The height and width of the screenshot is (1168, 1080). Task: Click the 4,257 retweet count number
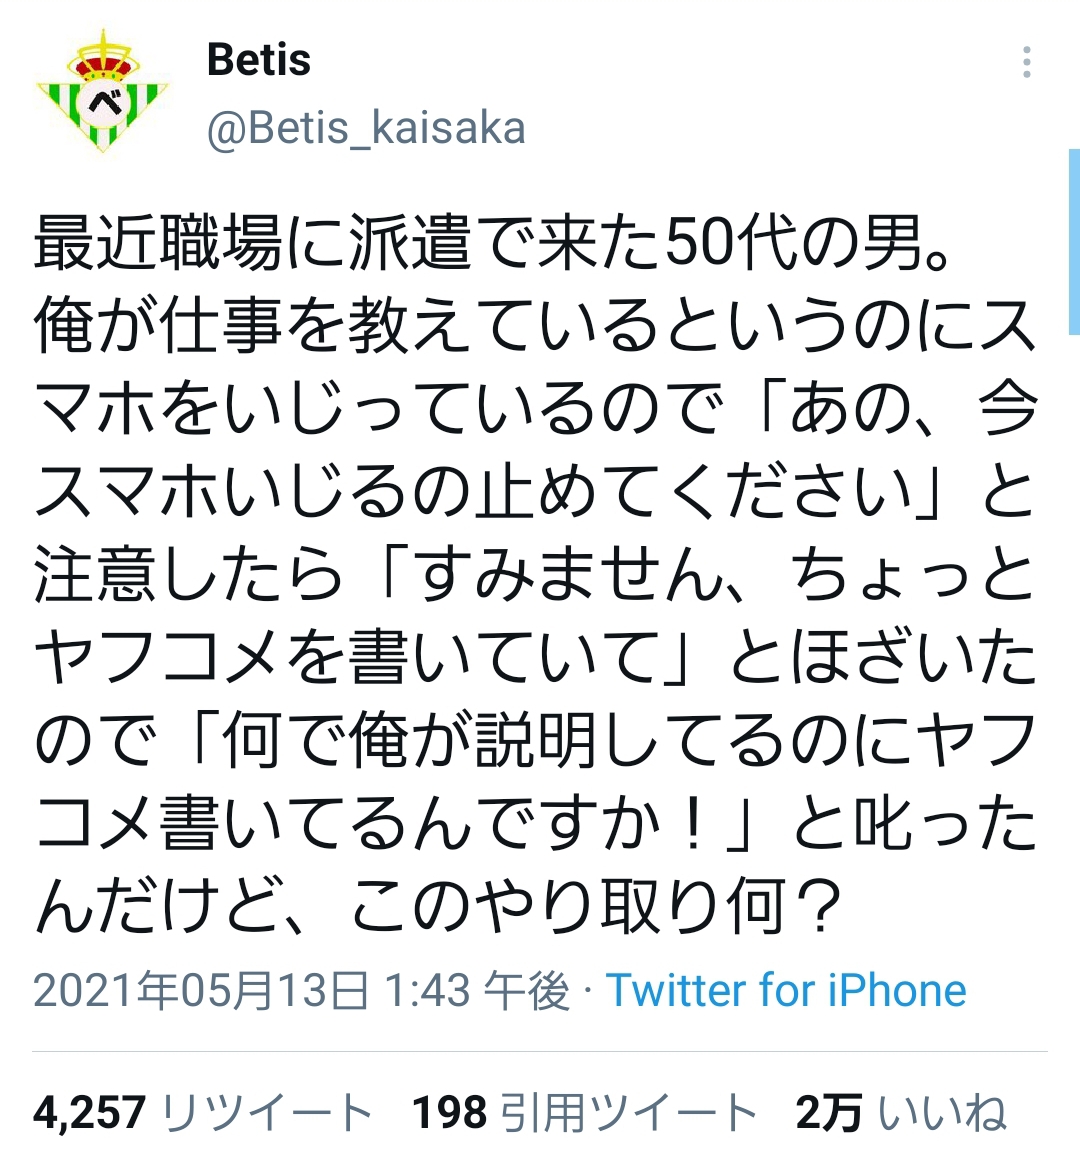(89, 1113)
